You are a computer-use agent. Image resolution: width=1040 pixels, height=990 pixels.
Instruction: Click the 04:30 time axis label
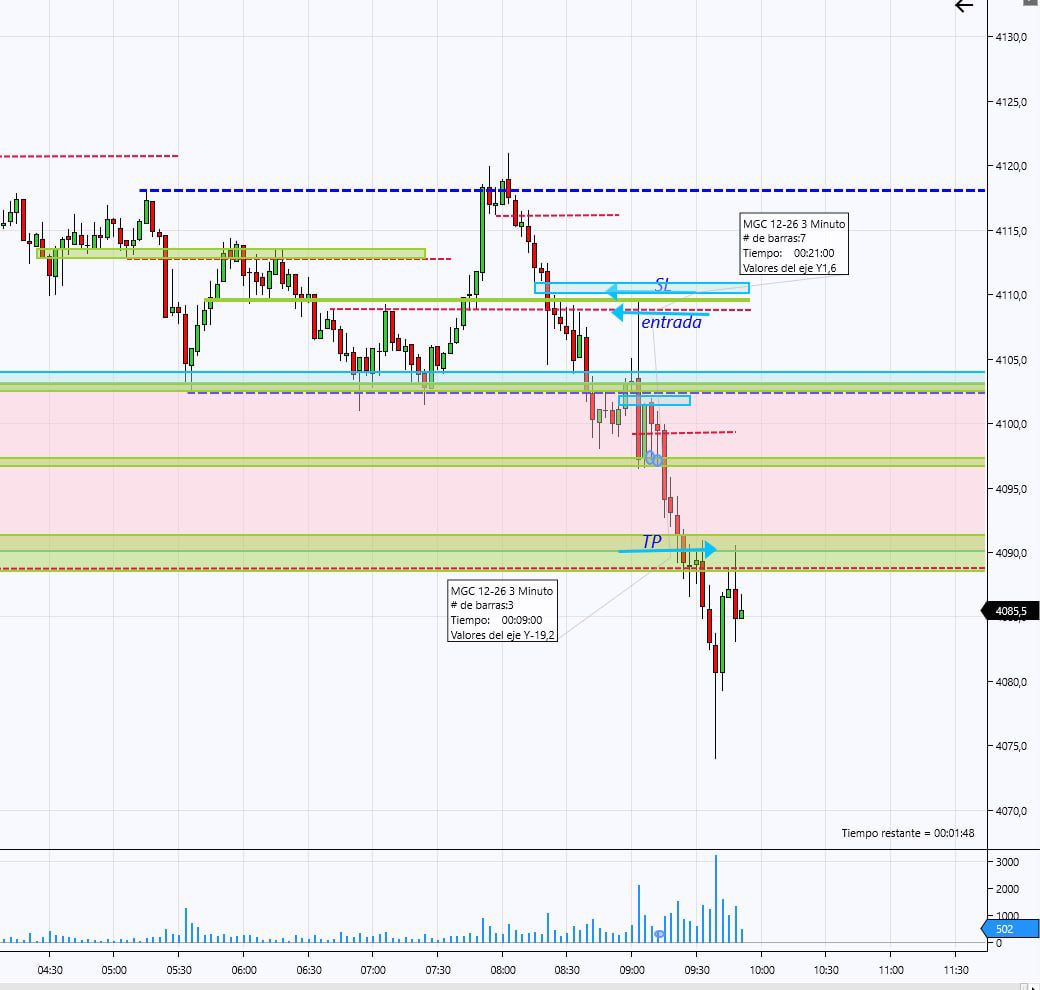pos(50,970)
